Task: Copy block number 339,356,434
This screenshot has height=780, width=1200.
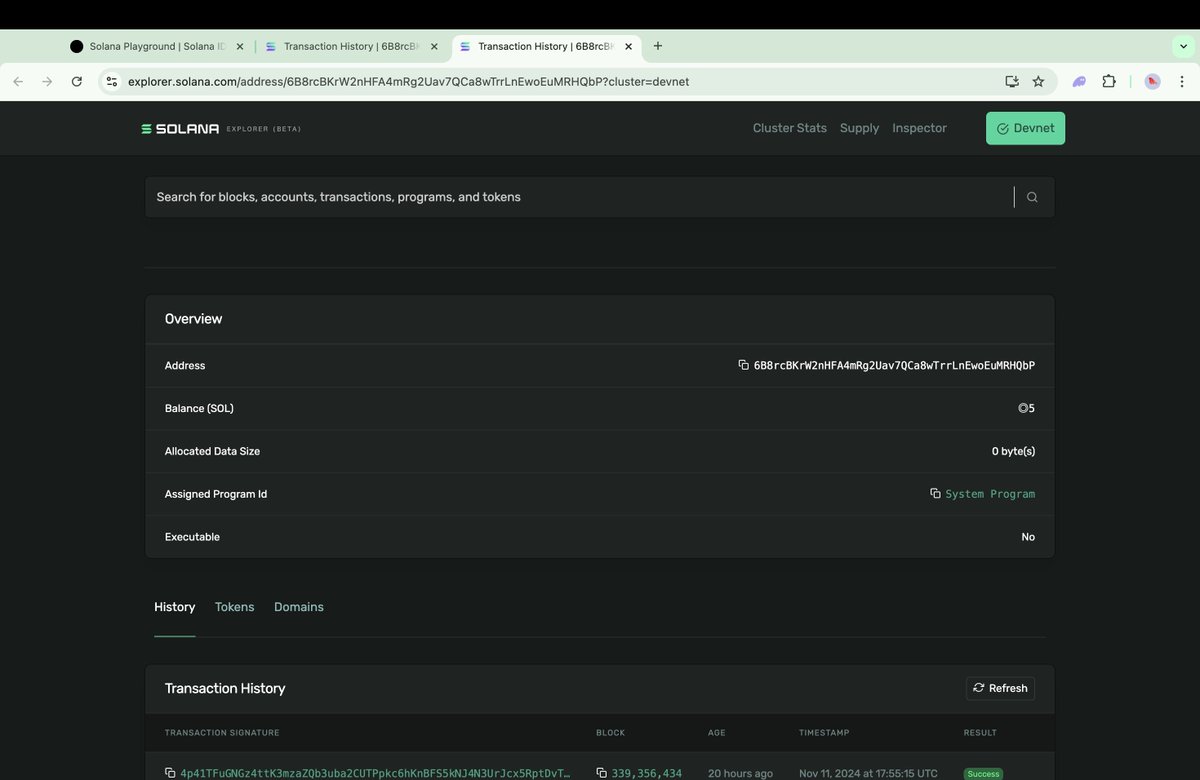Action: [x=601, y=773]
